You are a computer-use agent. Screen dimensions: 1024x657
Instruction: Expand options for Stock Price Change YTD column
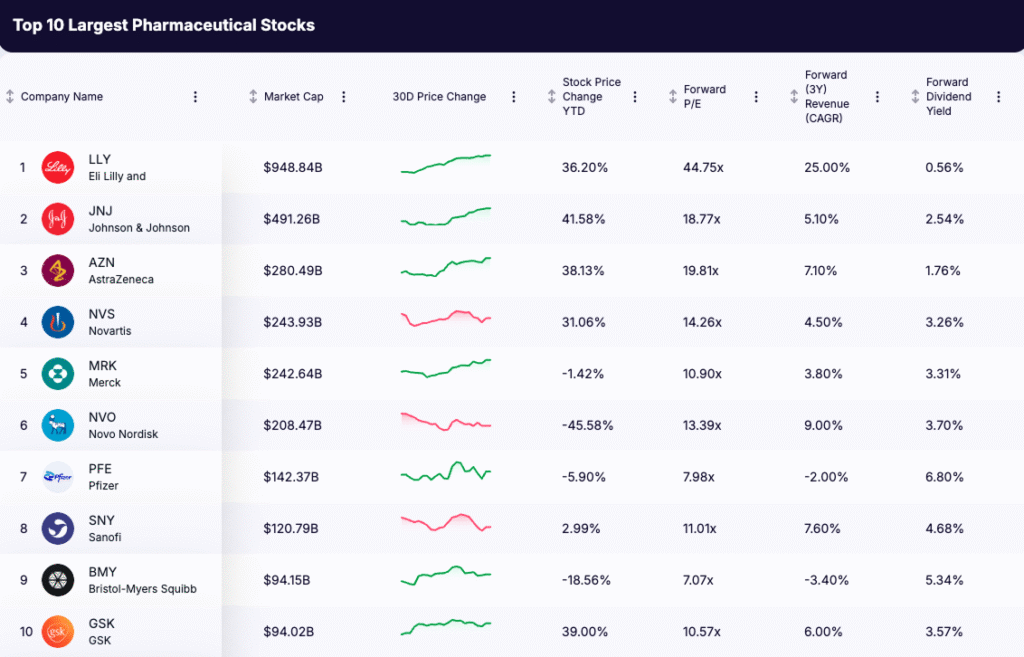(x=634, y=96)
